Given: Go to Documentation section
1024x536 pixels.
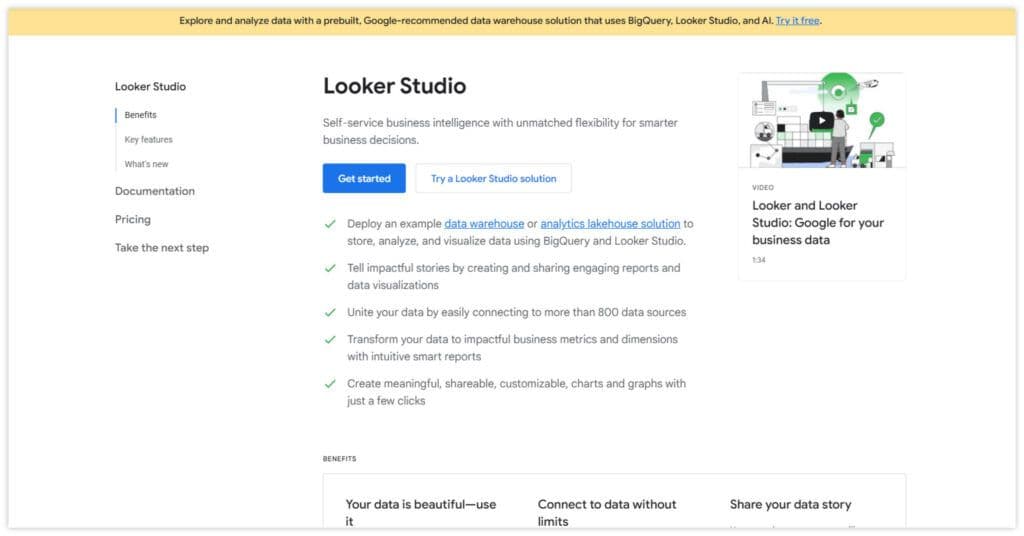Looking at the screenshot, I should tap(155, 191).
